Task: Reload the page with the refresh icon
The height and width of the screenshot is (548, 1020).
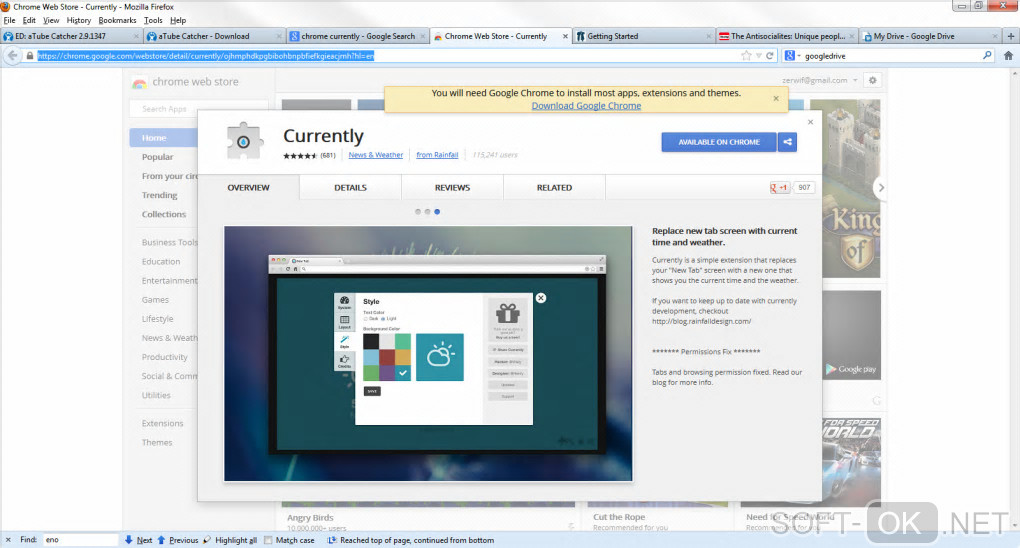Action: click(770, 56)
